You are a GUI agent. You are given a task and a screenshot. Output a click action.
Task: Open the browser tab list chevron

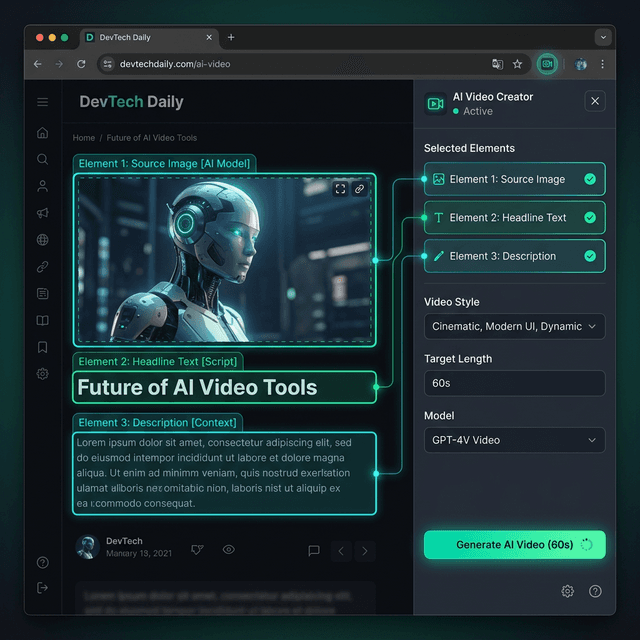(x=602, y=37)
